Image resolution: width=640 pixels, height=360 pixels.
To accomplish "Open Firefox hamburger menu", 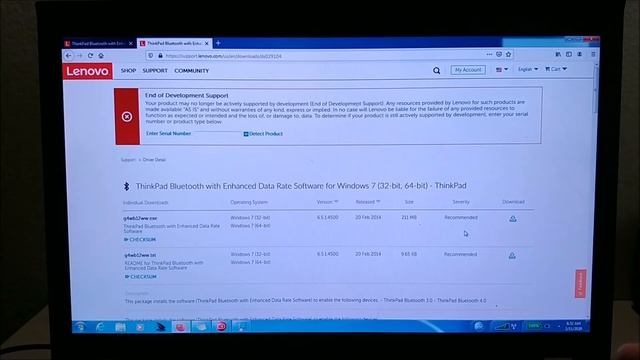I will 593,54.
